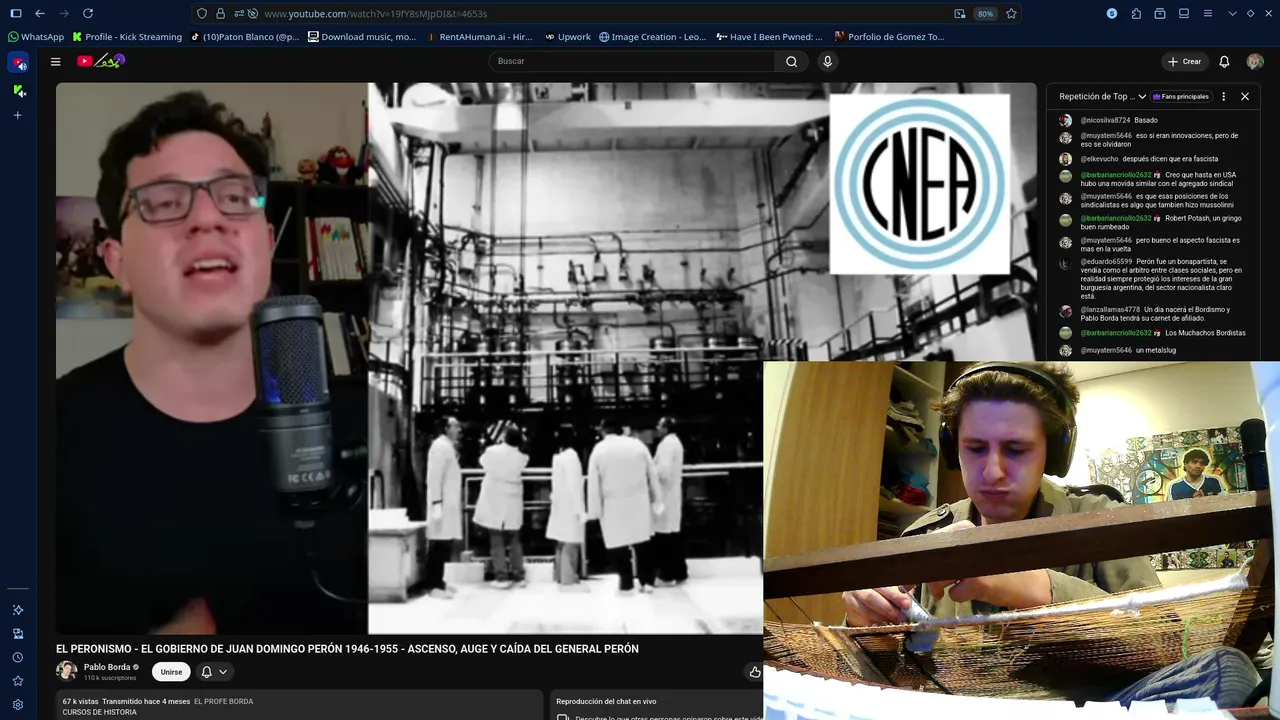Open the Porfolio de Gomez bookmark
The height and width of the screenshot is (720, 1280).
(889, 37)
